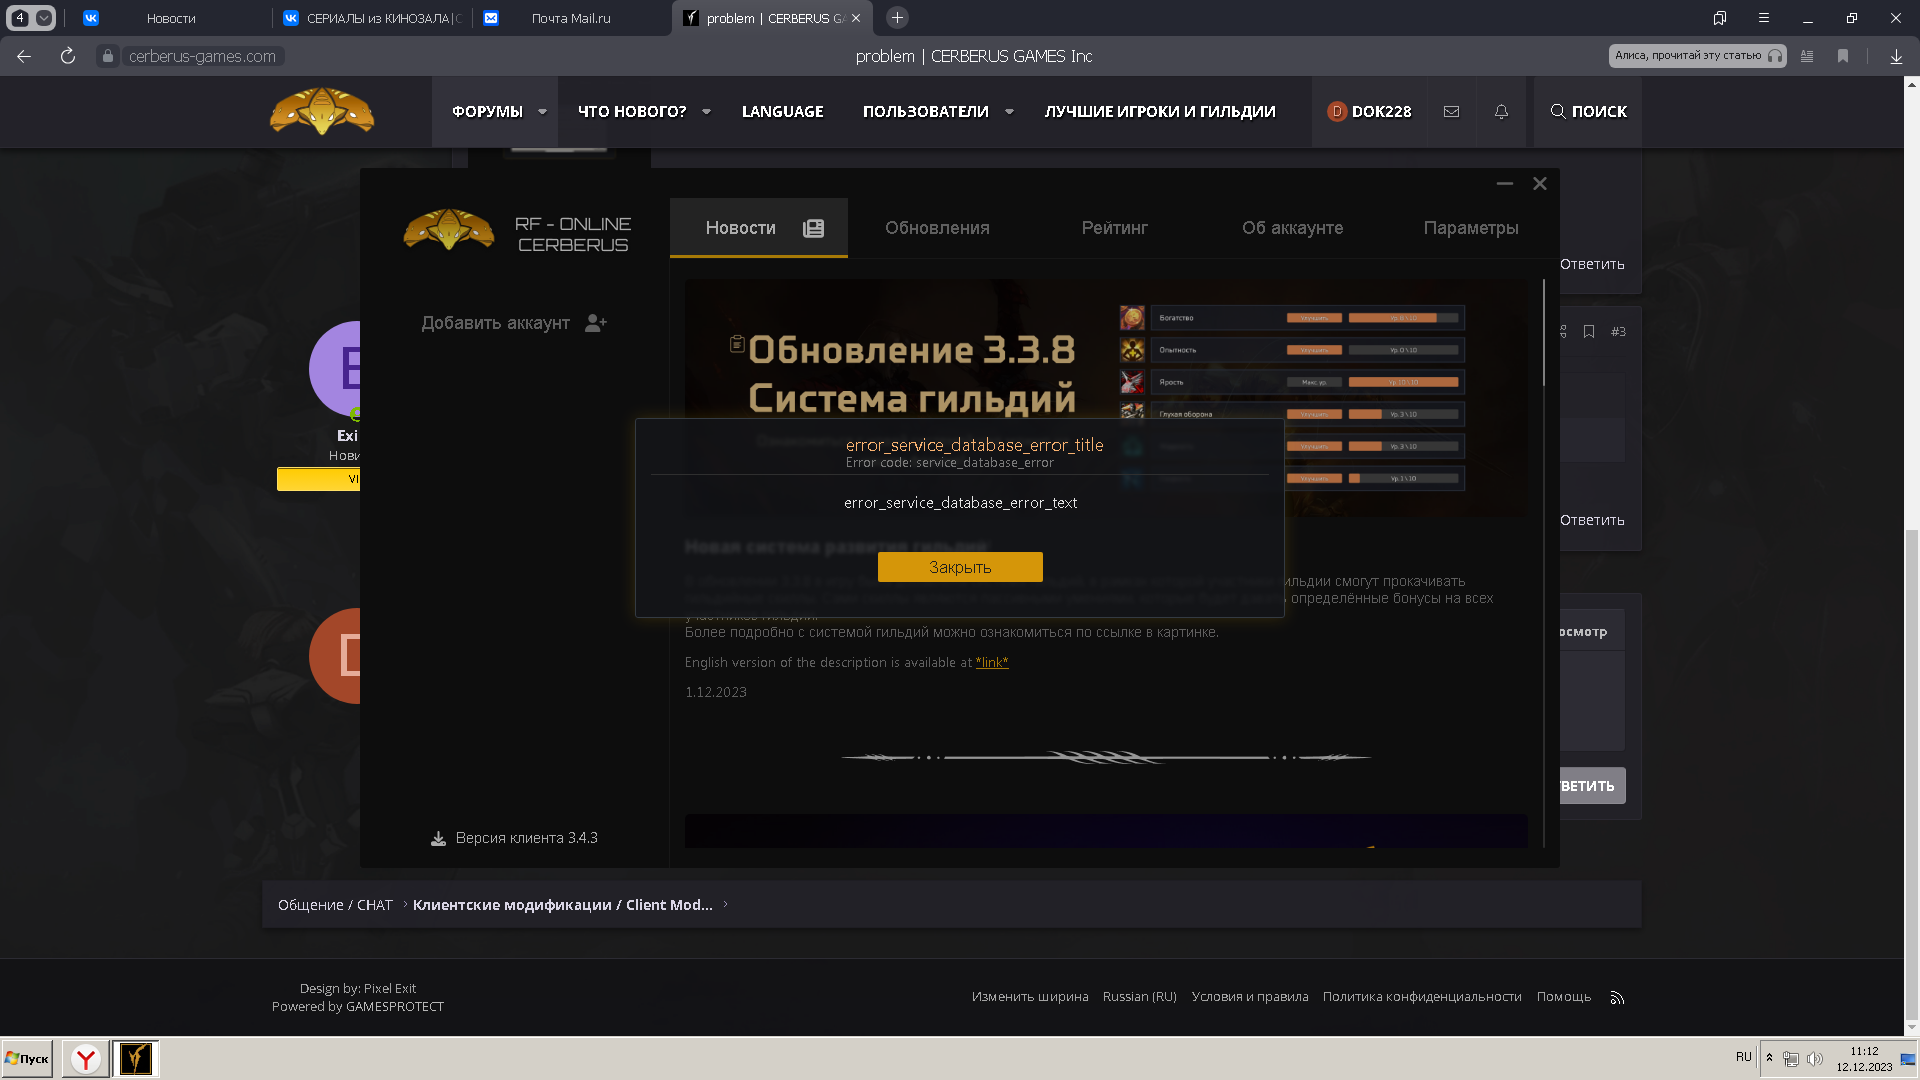Switch to the VK Новости browser tab
1920x1080 pixels.
coord(171,18)
